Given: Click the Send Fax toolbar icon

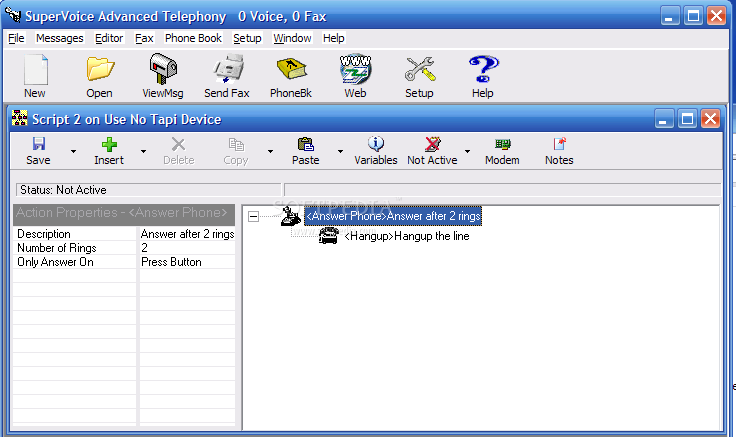Looking at the screenshot, I should point(228,69).
